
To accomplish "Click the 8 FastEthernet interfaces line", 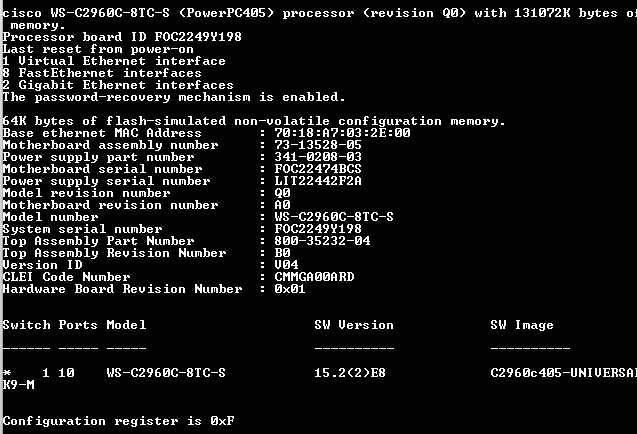I will point(102,73).
